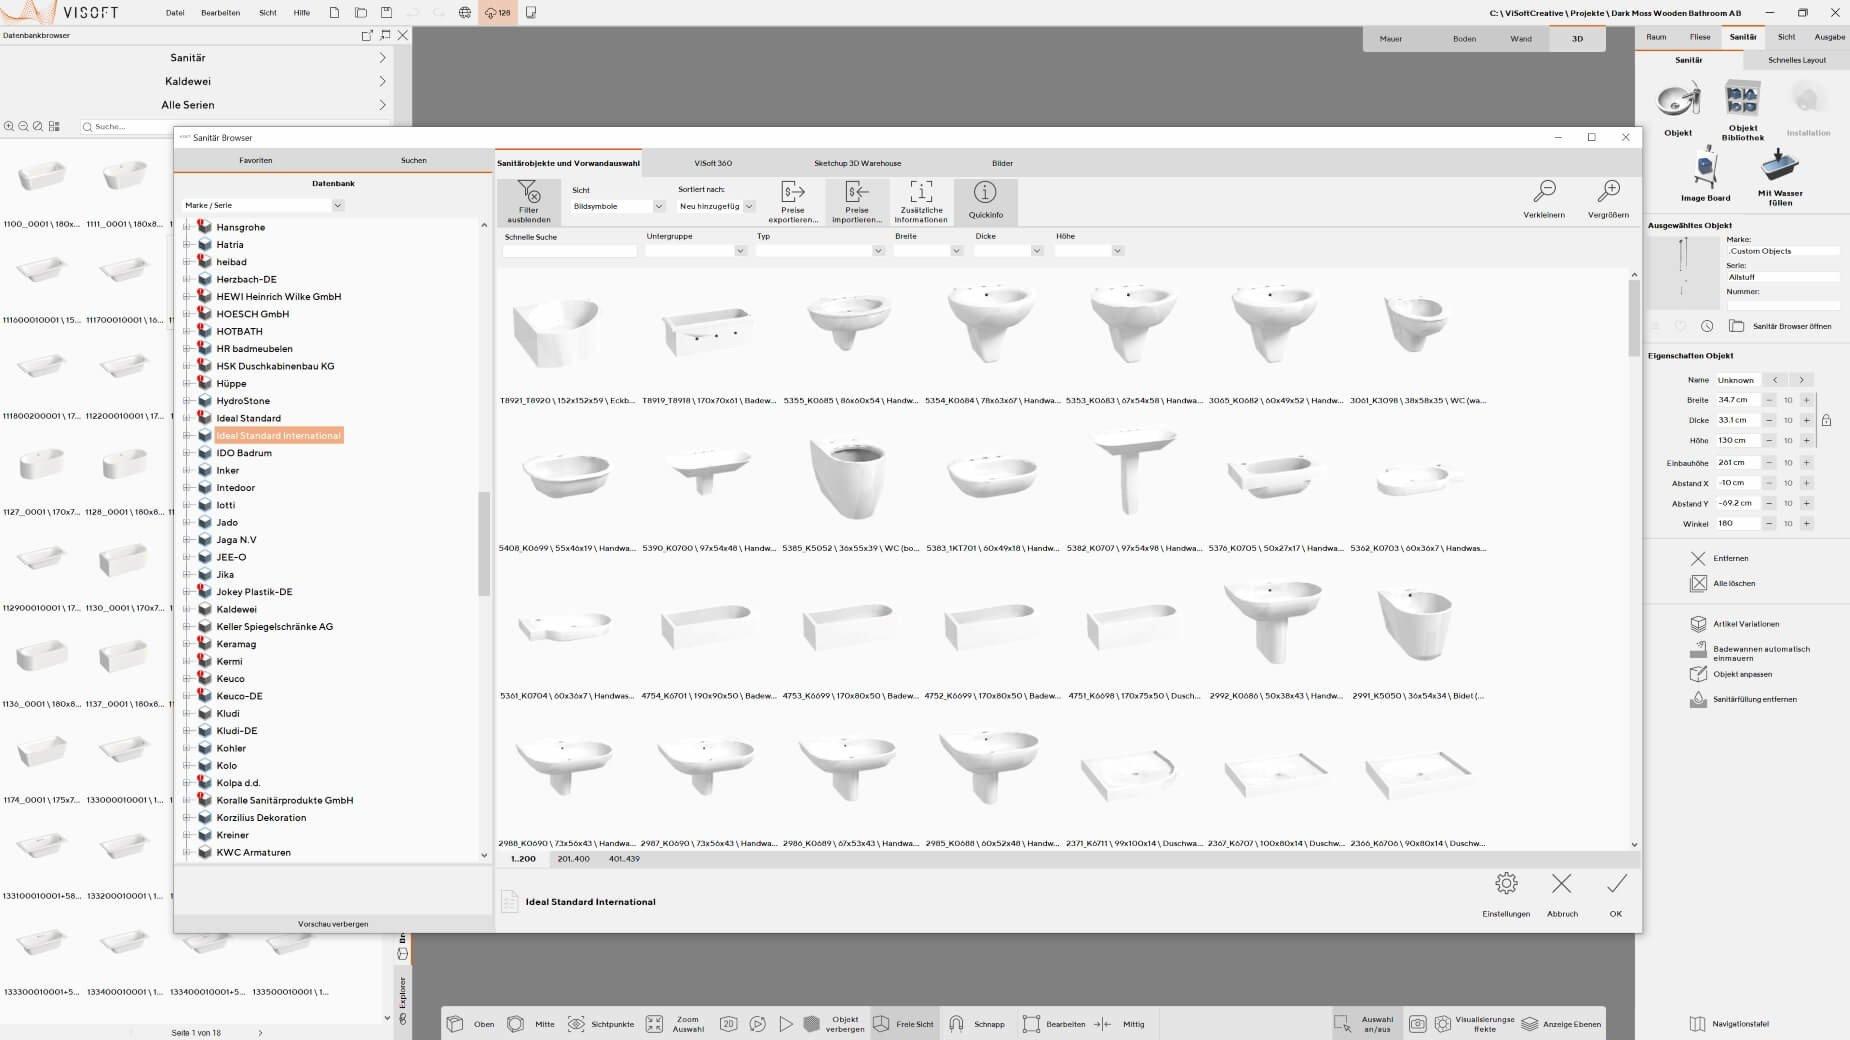Screen dimensions: 1850x1040
Task: Open Fliese tab in right panel
Action: click(x=1700, y=37)
